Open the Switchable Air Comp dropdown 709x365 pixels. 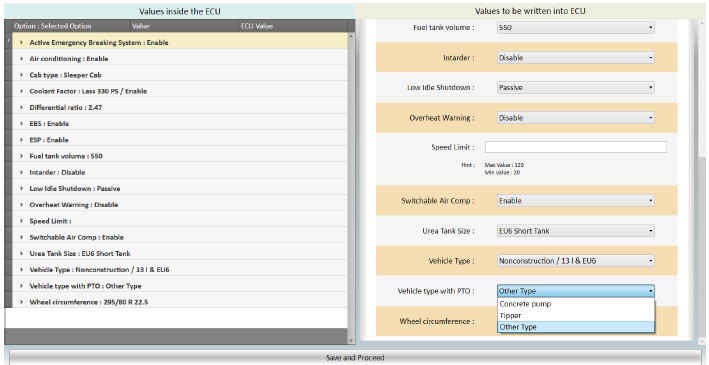576,200
